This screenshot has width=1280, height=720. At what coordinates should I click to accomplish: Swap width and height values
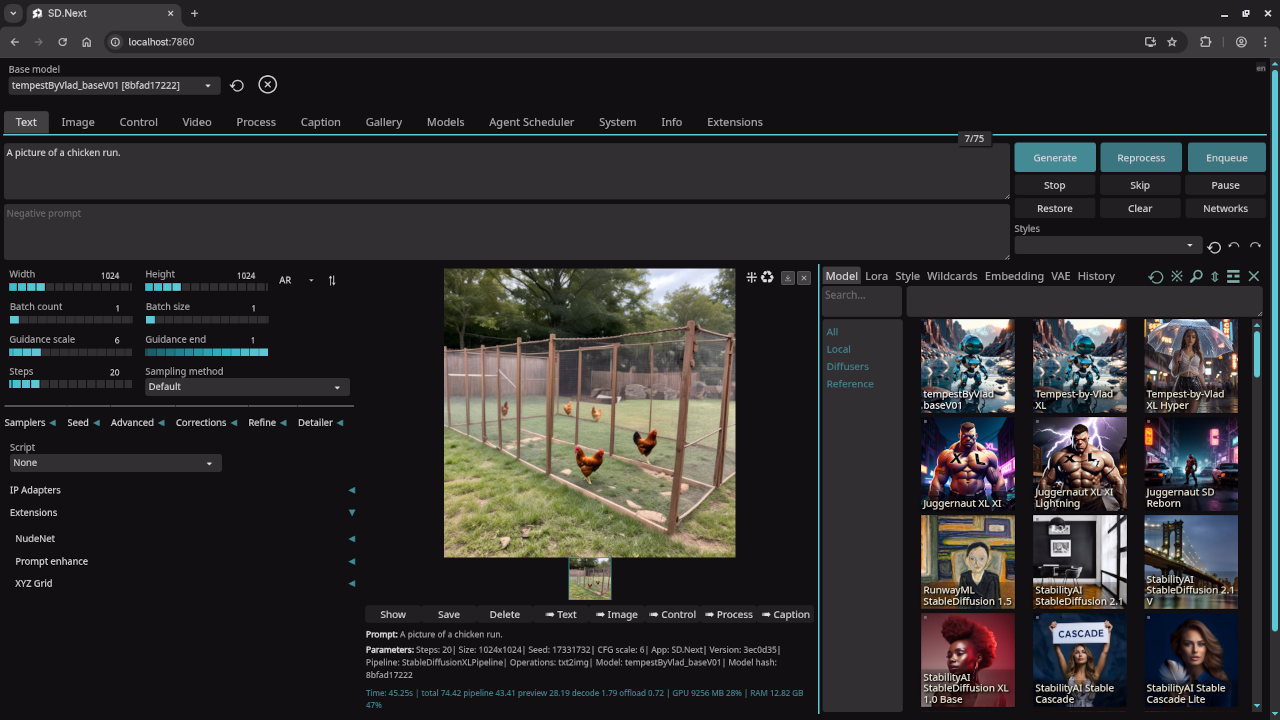click(x=332, y=280)
